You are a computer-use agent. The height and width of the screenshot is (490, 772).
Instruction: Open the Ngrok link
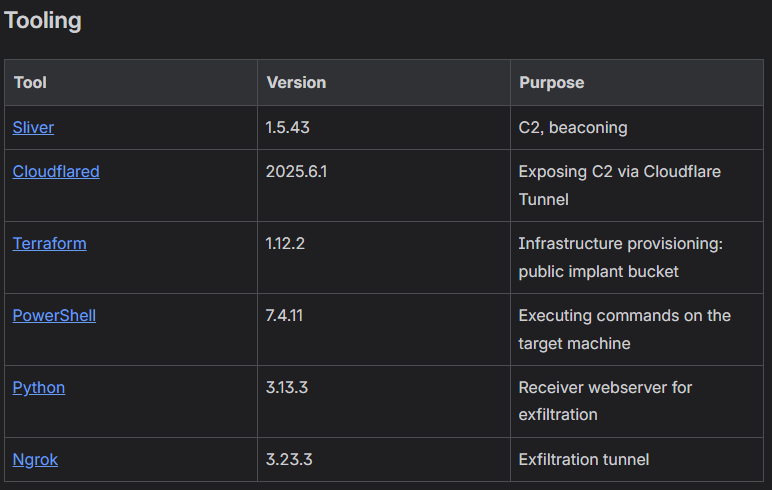35,460
